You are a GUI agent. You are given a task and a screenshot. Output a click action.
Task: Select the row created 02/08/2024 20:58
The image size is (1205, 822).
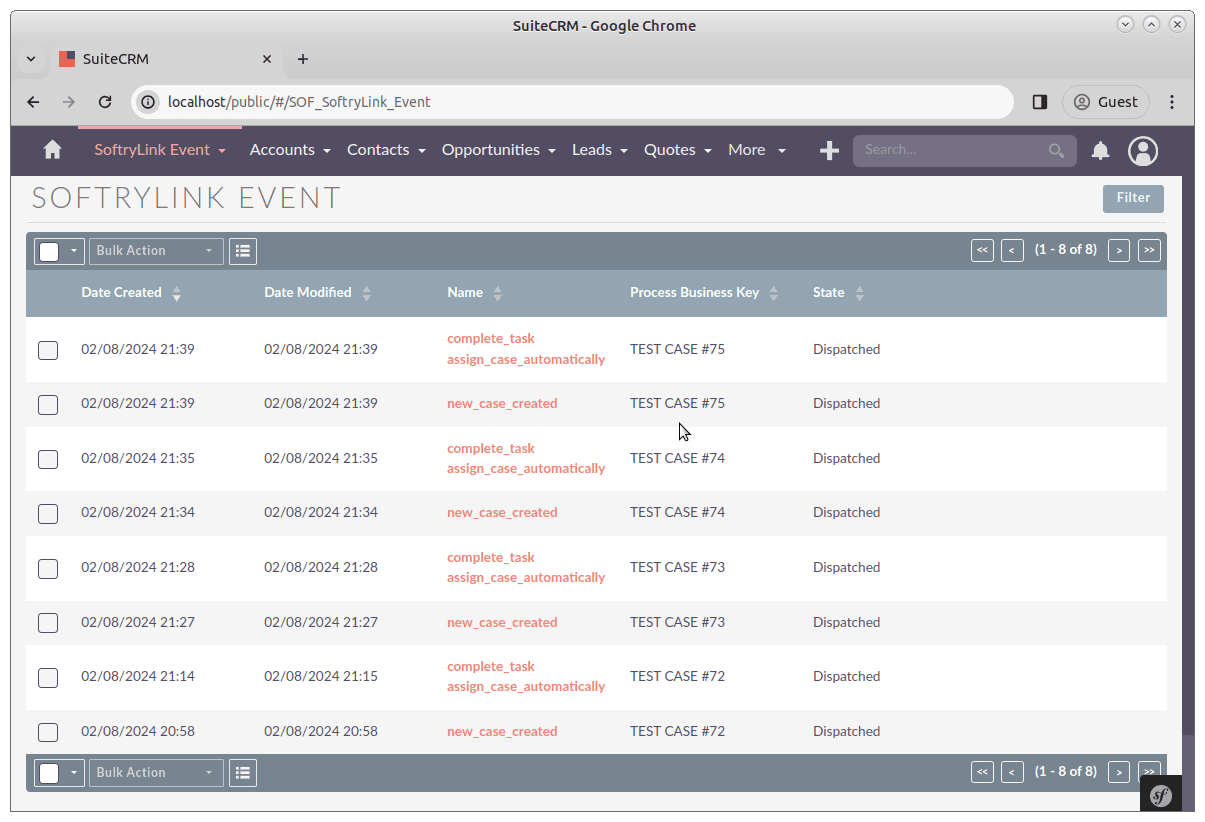pyautogui.click(x=48, y=732)
